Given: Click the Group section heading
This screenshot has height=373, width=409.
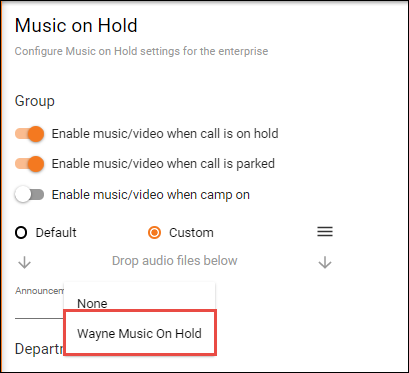Looking at the screenshot, I should click(35, 101).
